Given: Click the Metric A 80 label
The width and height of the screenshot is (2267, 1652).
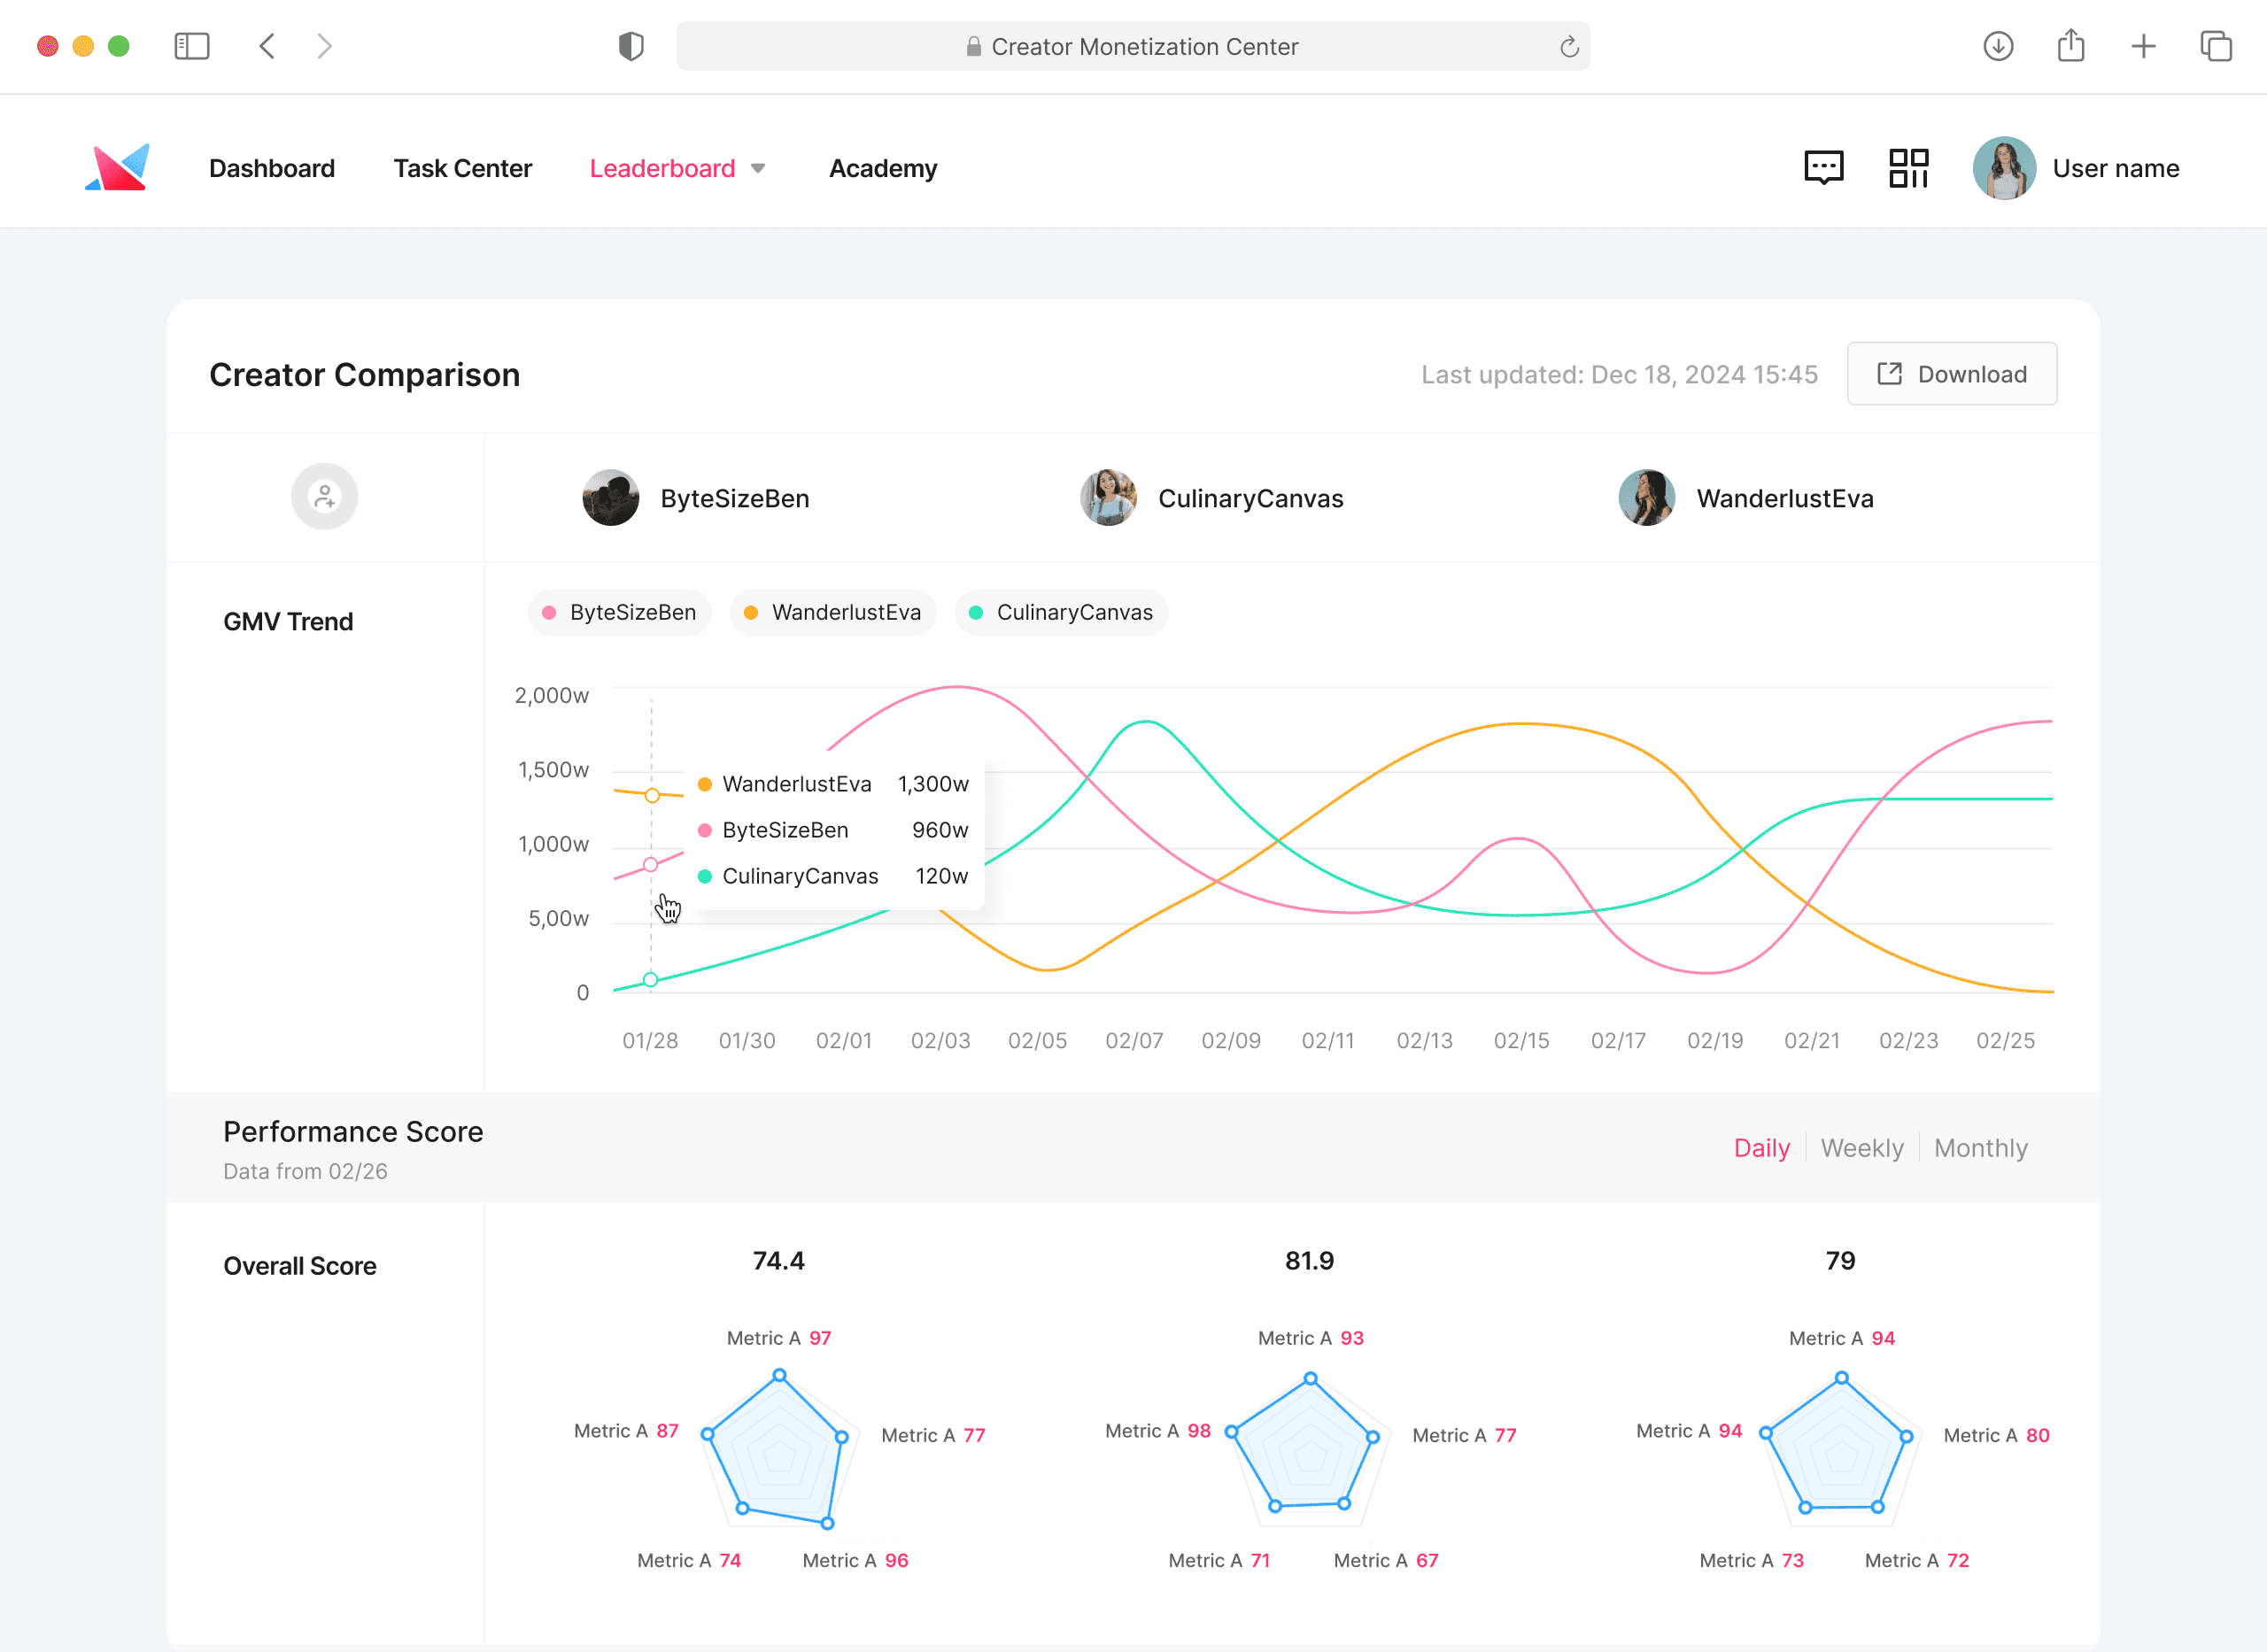Looking at the screenshot, I should point(1996,1435).
